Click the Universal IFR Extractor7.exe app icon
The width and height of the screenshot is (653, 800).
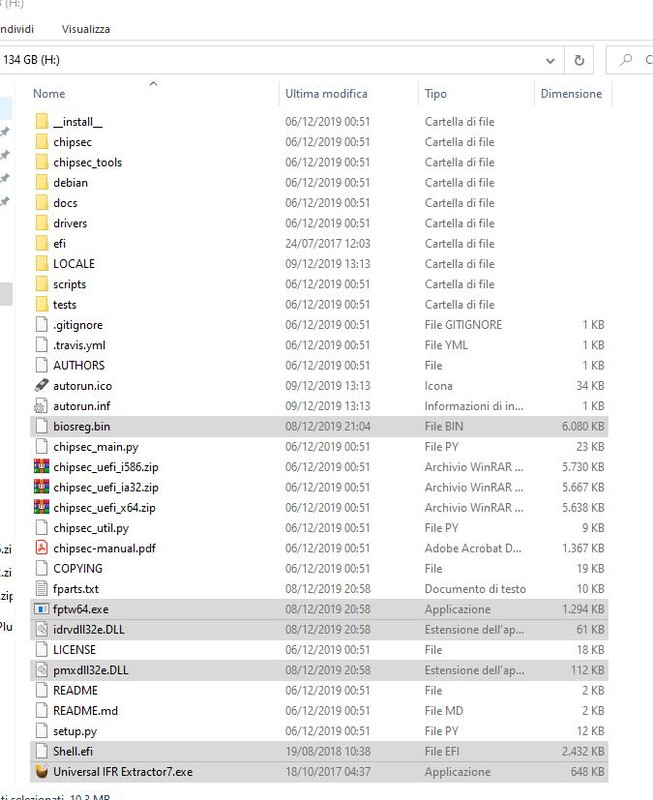click(x=41, y=771)
